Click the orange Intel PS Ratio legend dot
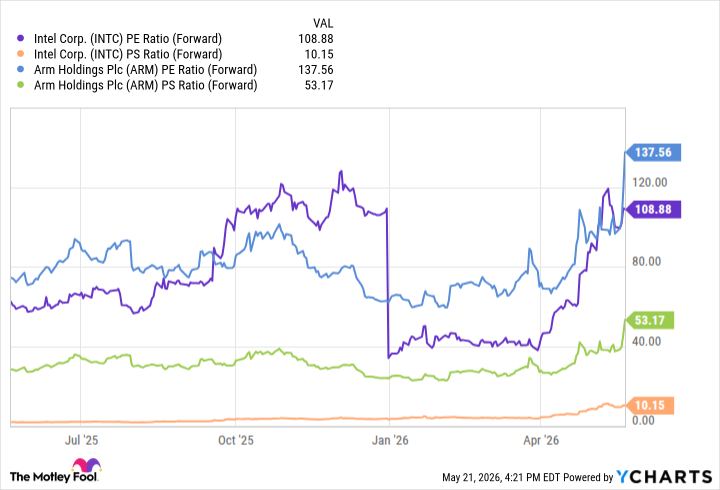 pos(20,54)
